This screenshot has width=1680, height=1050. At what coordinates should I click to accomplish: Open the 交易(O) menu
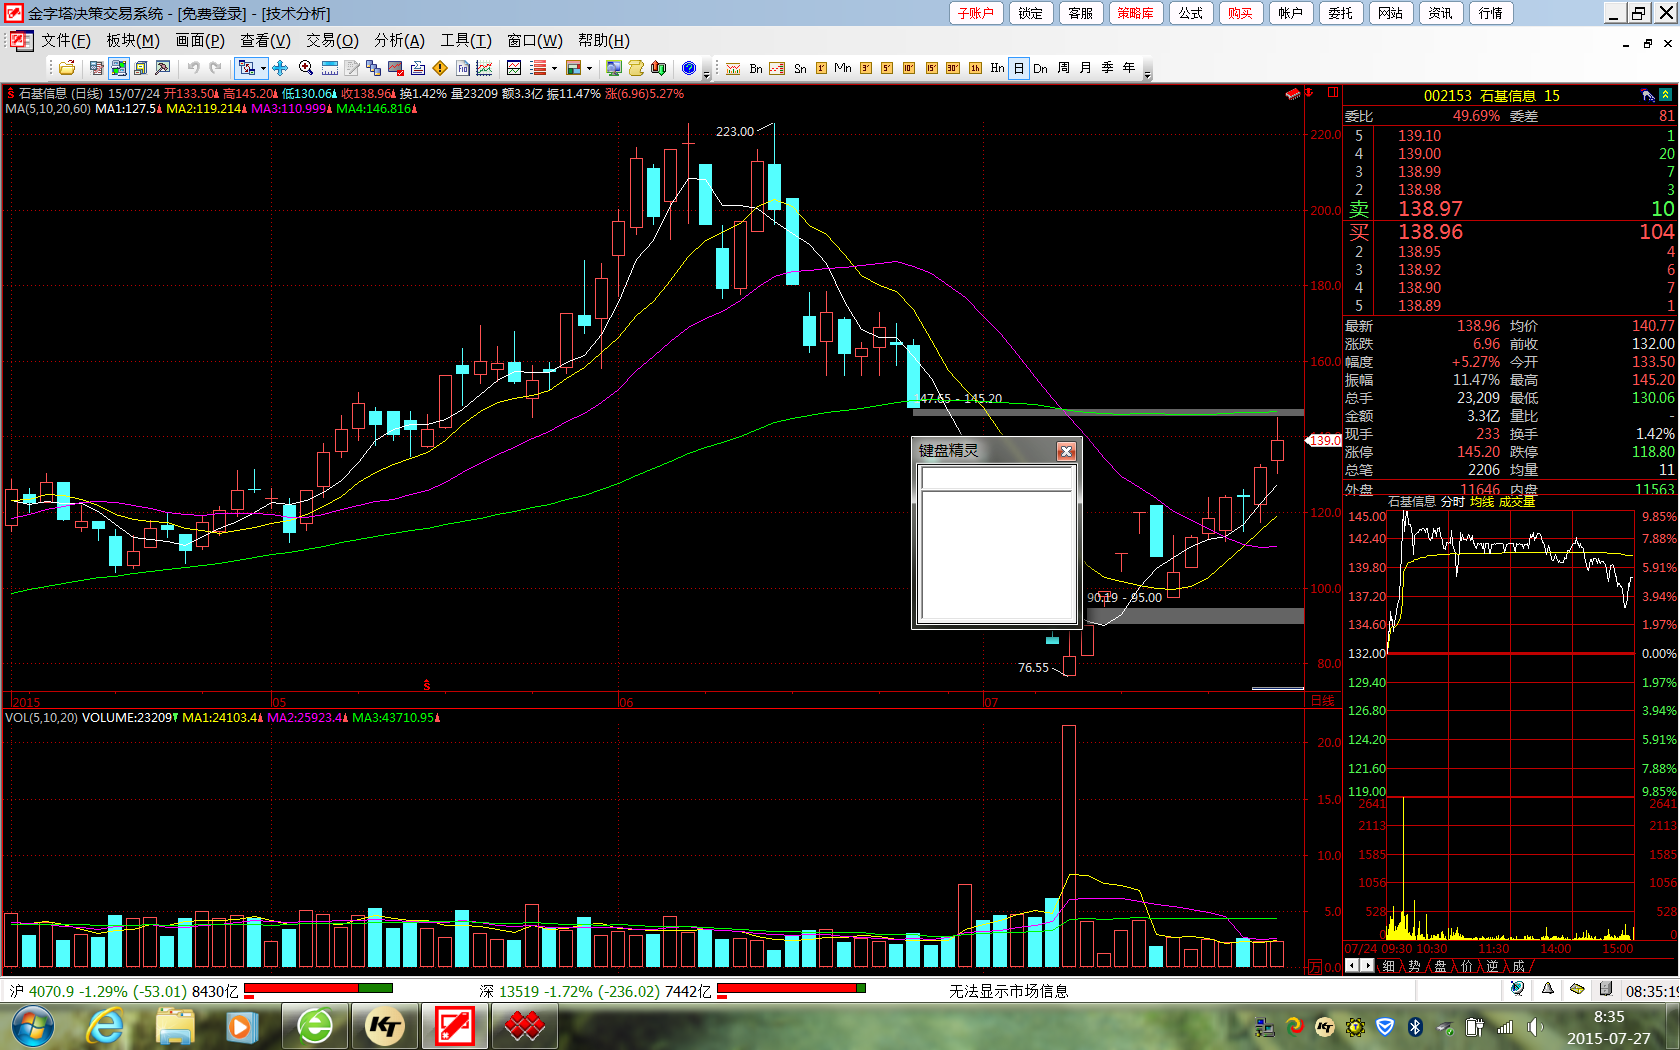point(332,40)
